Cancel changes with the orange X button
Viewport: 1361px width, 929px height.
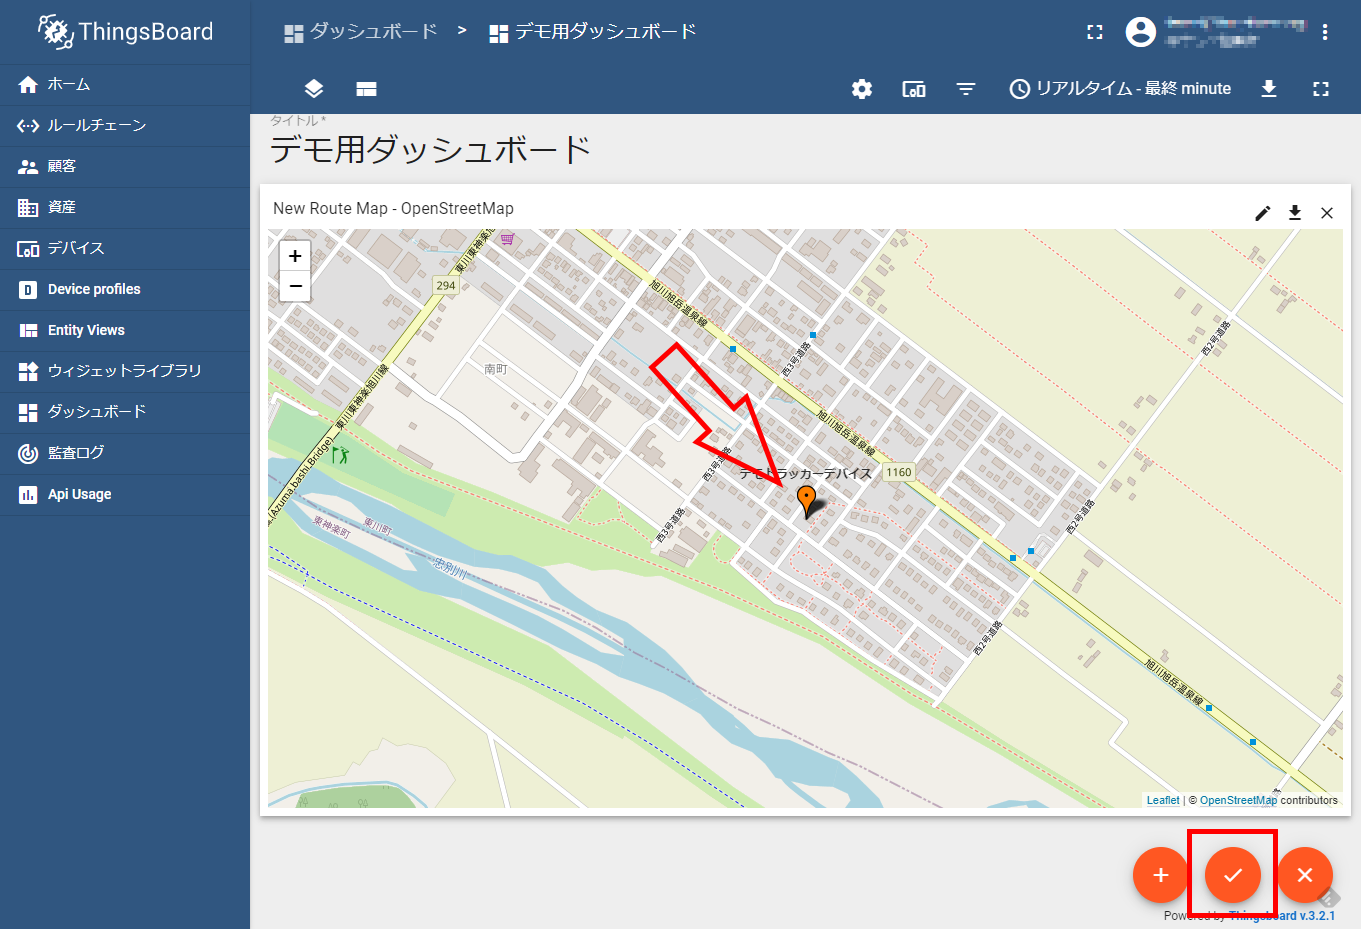point(1305,875)
